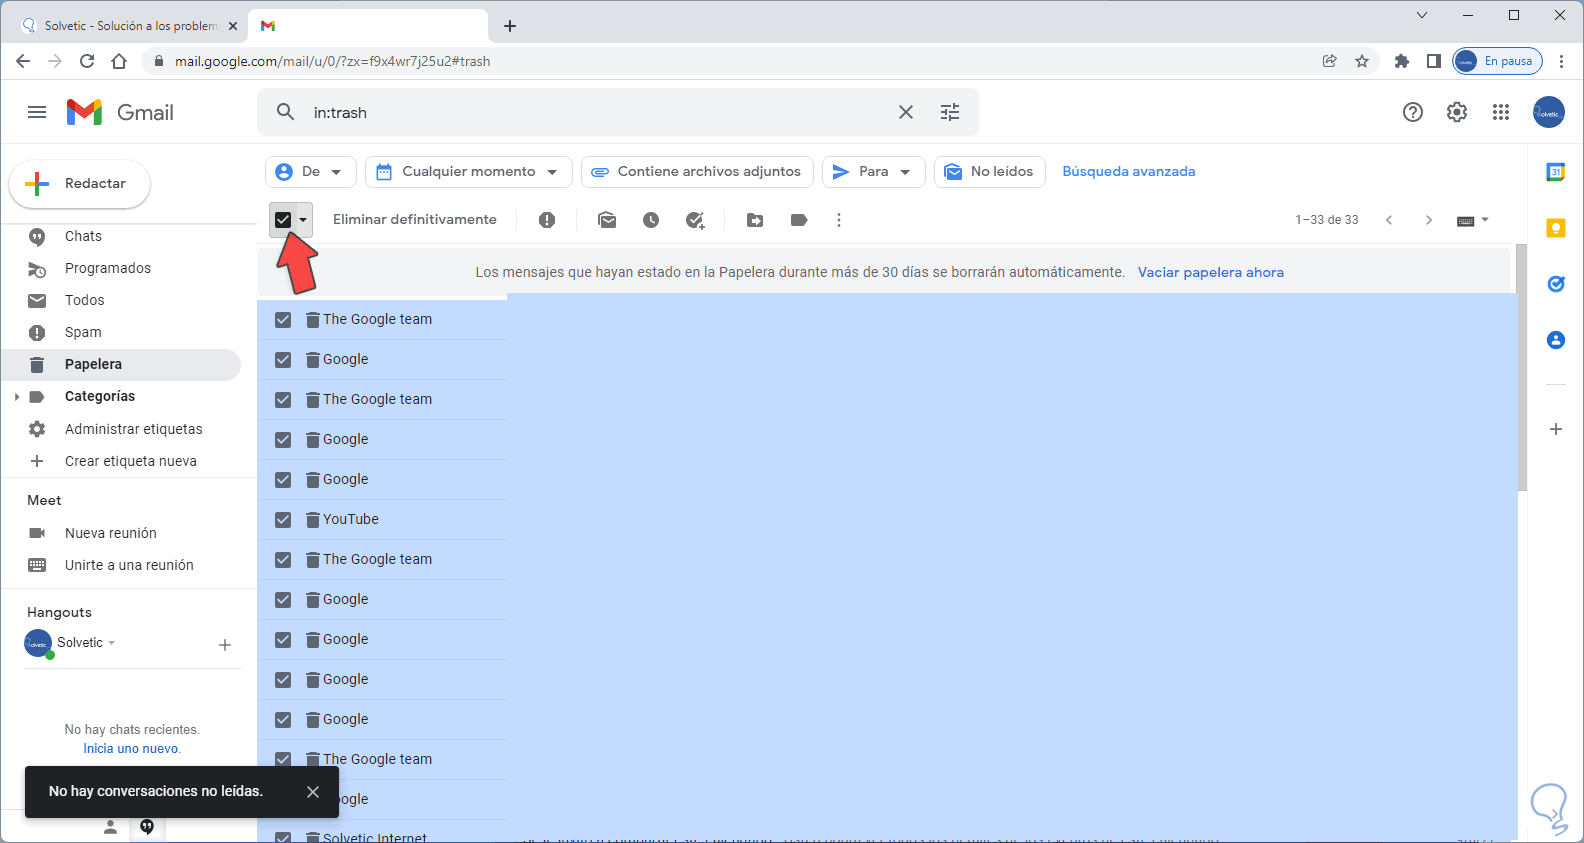Uncheck the fourth The Google team message
The width and height of the screenshot is (1584, 843).
(x=283, y=760)
